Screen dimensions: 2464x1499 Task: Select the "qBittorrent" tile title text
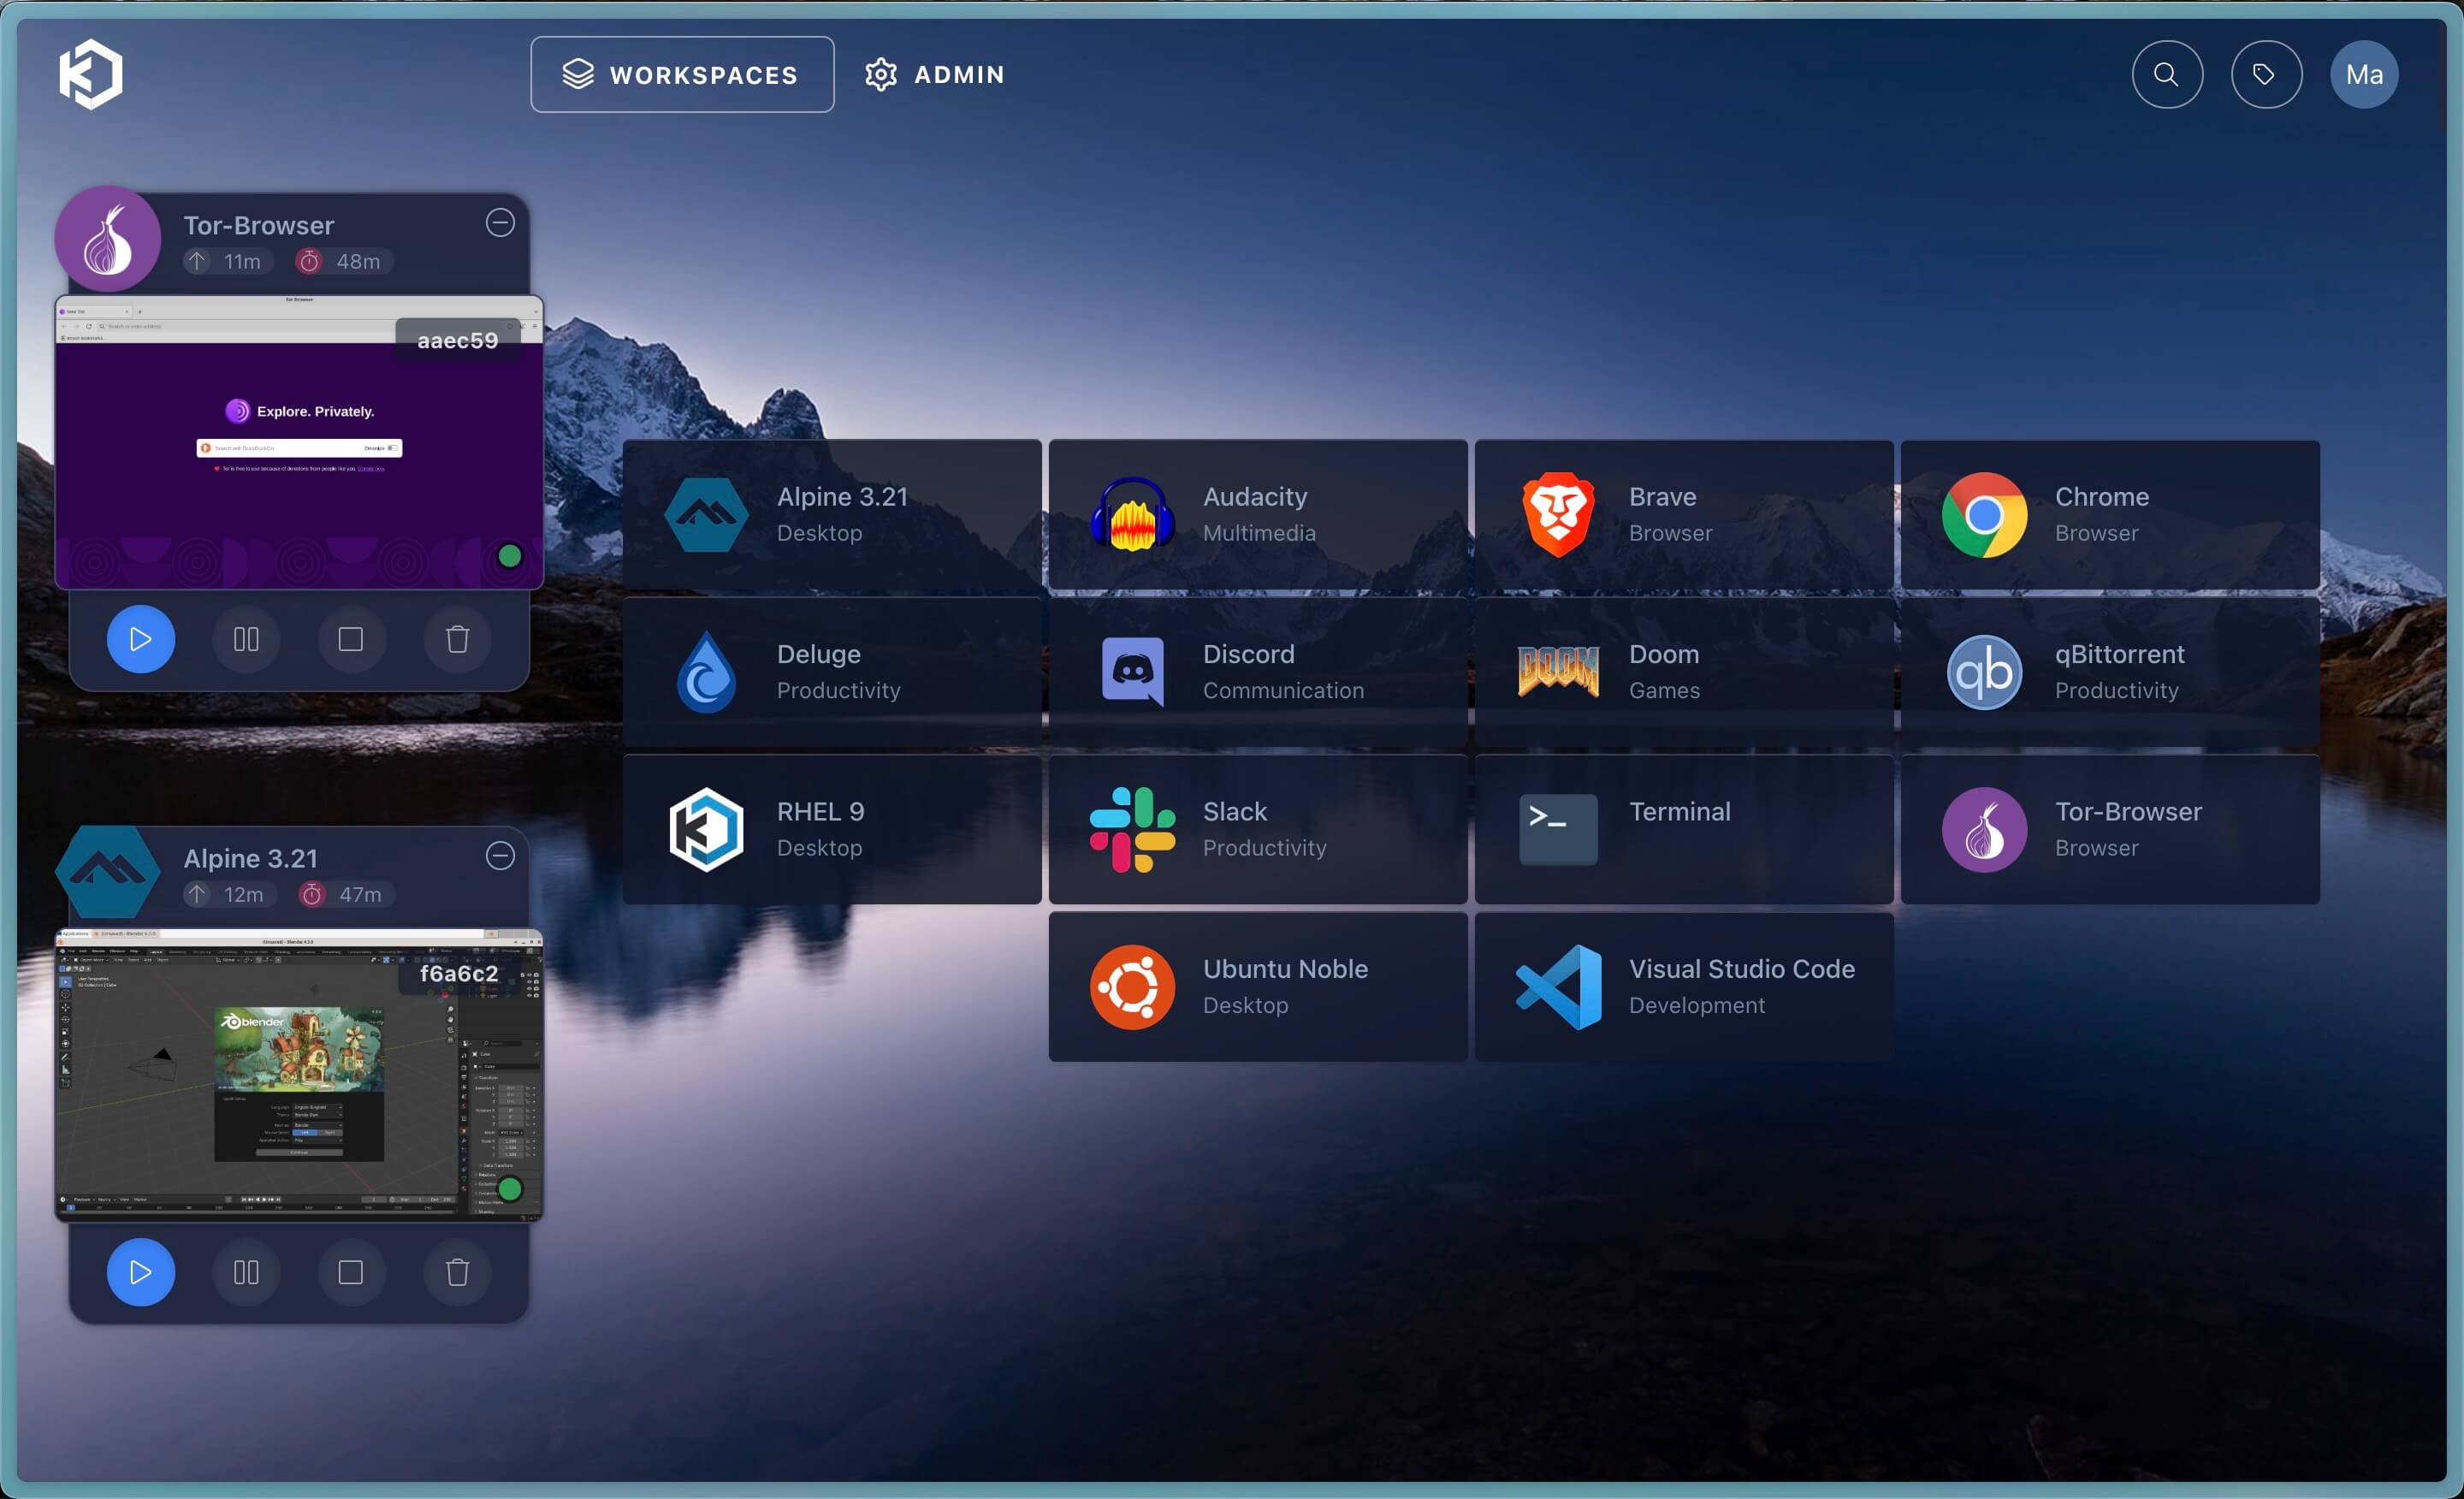click(2119, 654)
